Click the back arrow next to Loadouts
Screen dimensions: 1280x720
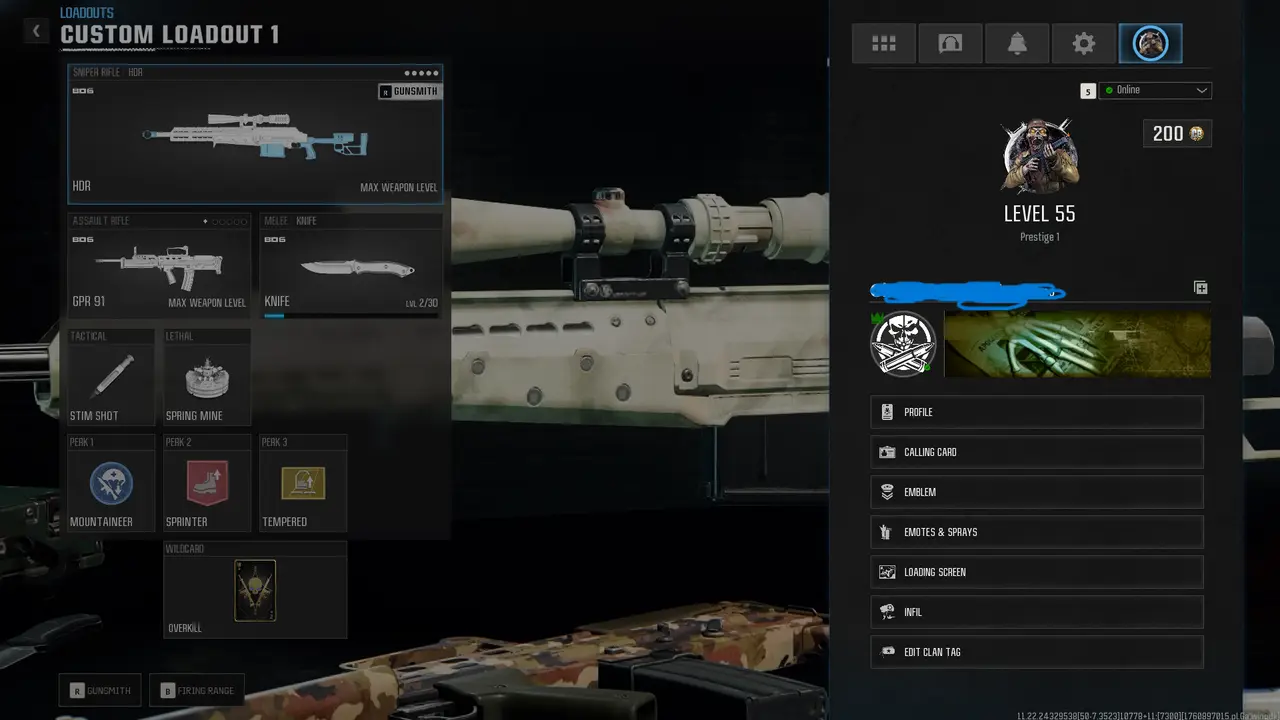(36, 31)
